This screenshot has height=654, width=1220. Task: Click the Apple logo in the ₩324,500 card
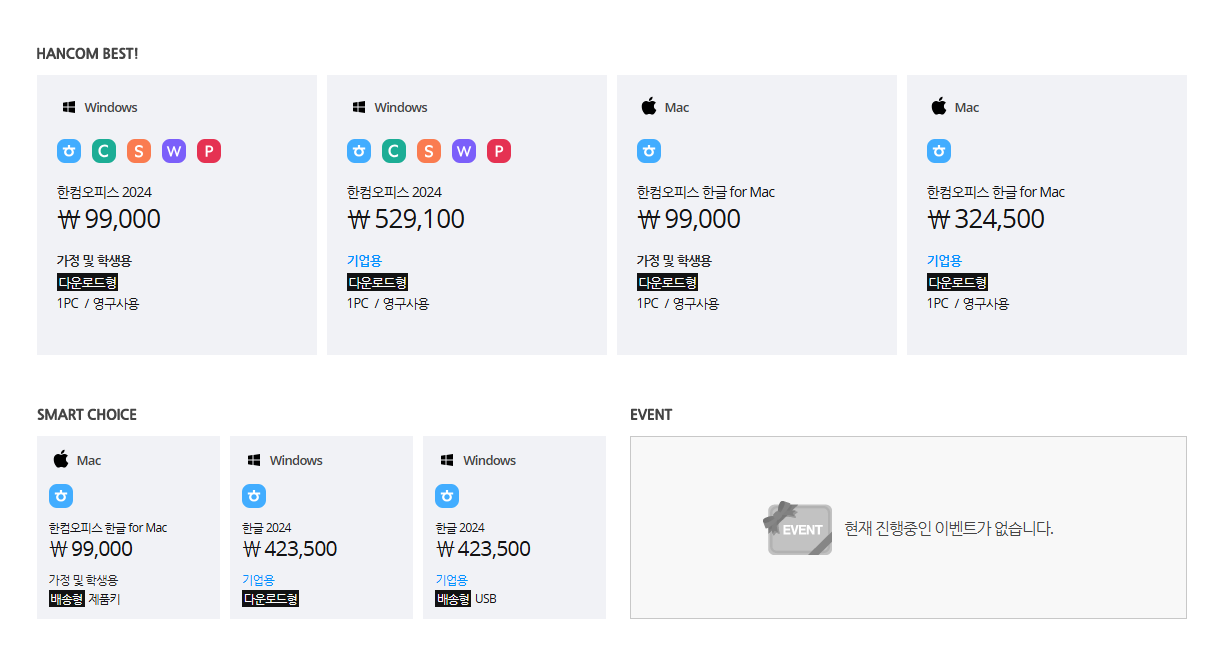pyautogui.click(x=939, y=106)
